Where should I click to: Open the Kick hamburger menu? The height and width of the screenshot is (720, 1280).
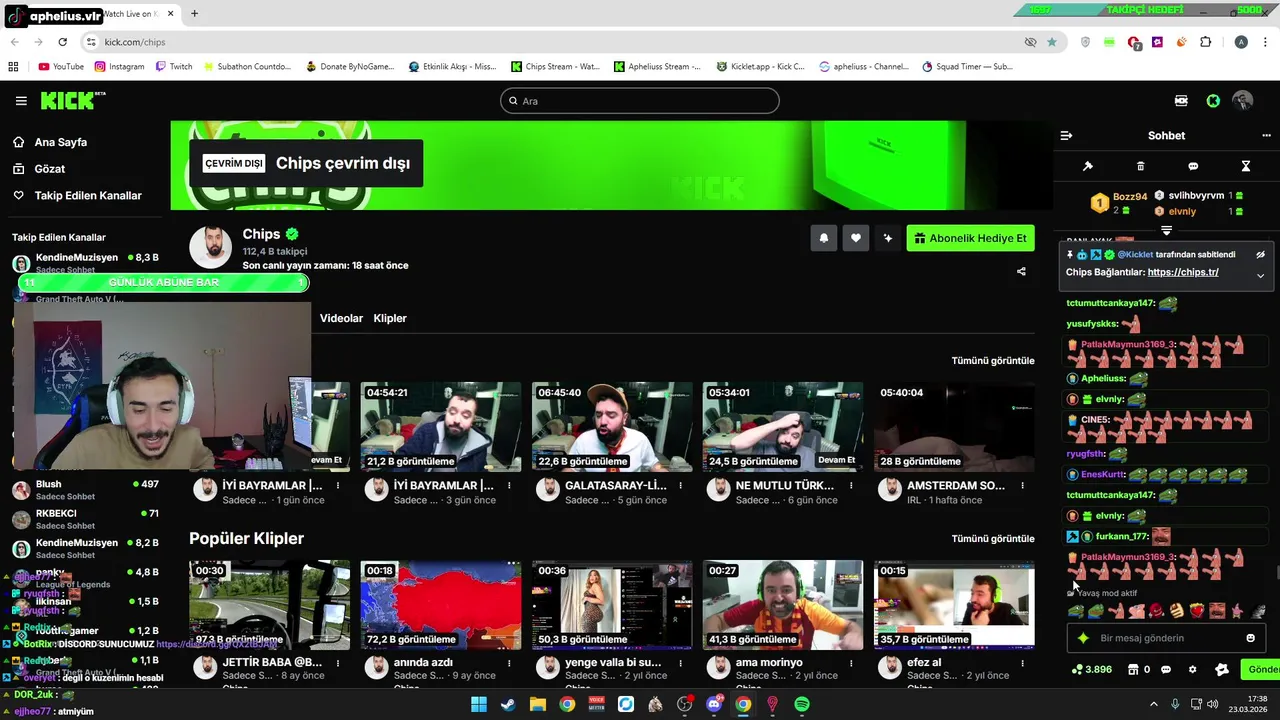click(21, 101)
